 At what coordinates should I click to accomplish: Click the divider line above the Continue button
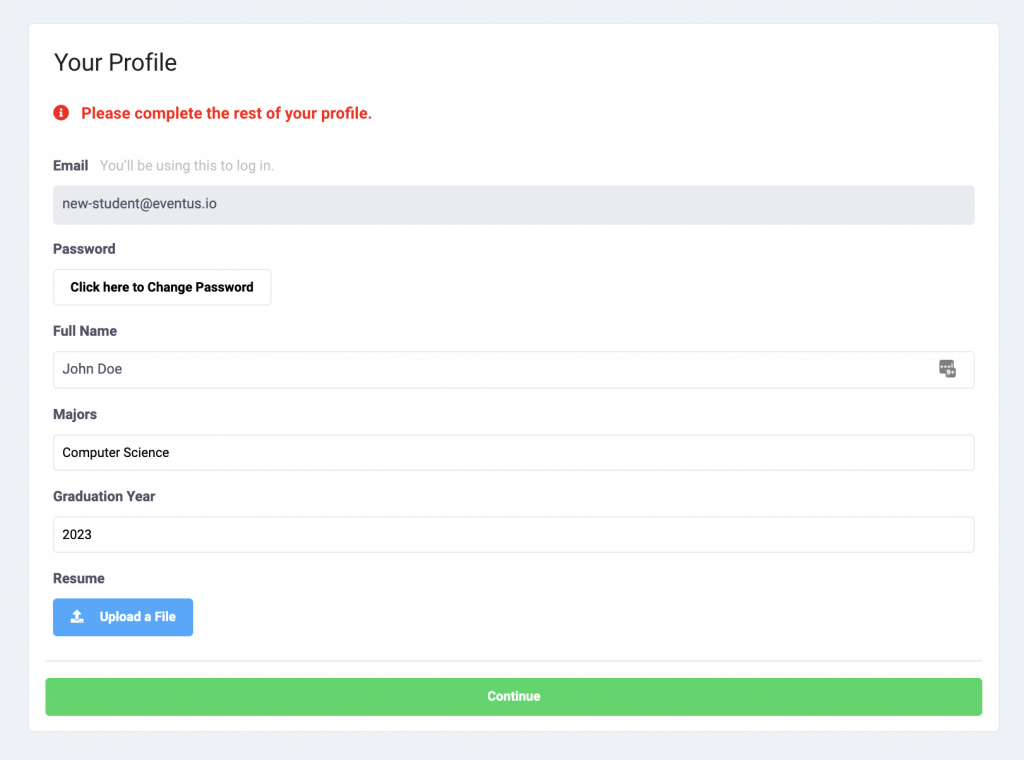tap(513, 661)
